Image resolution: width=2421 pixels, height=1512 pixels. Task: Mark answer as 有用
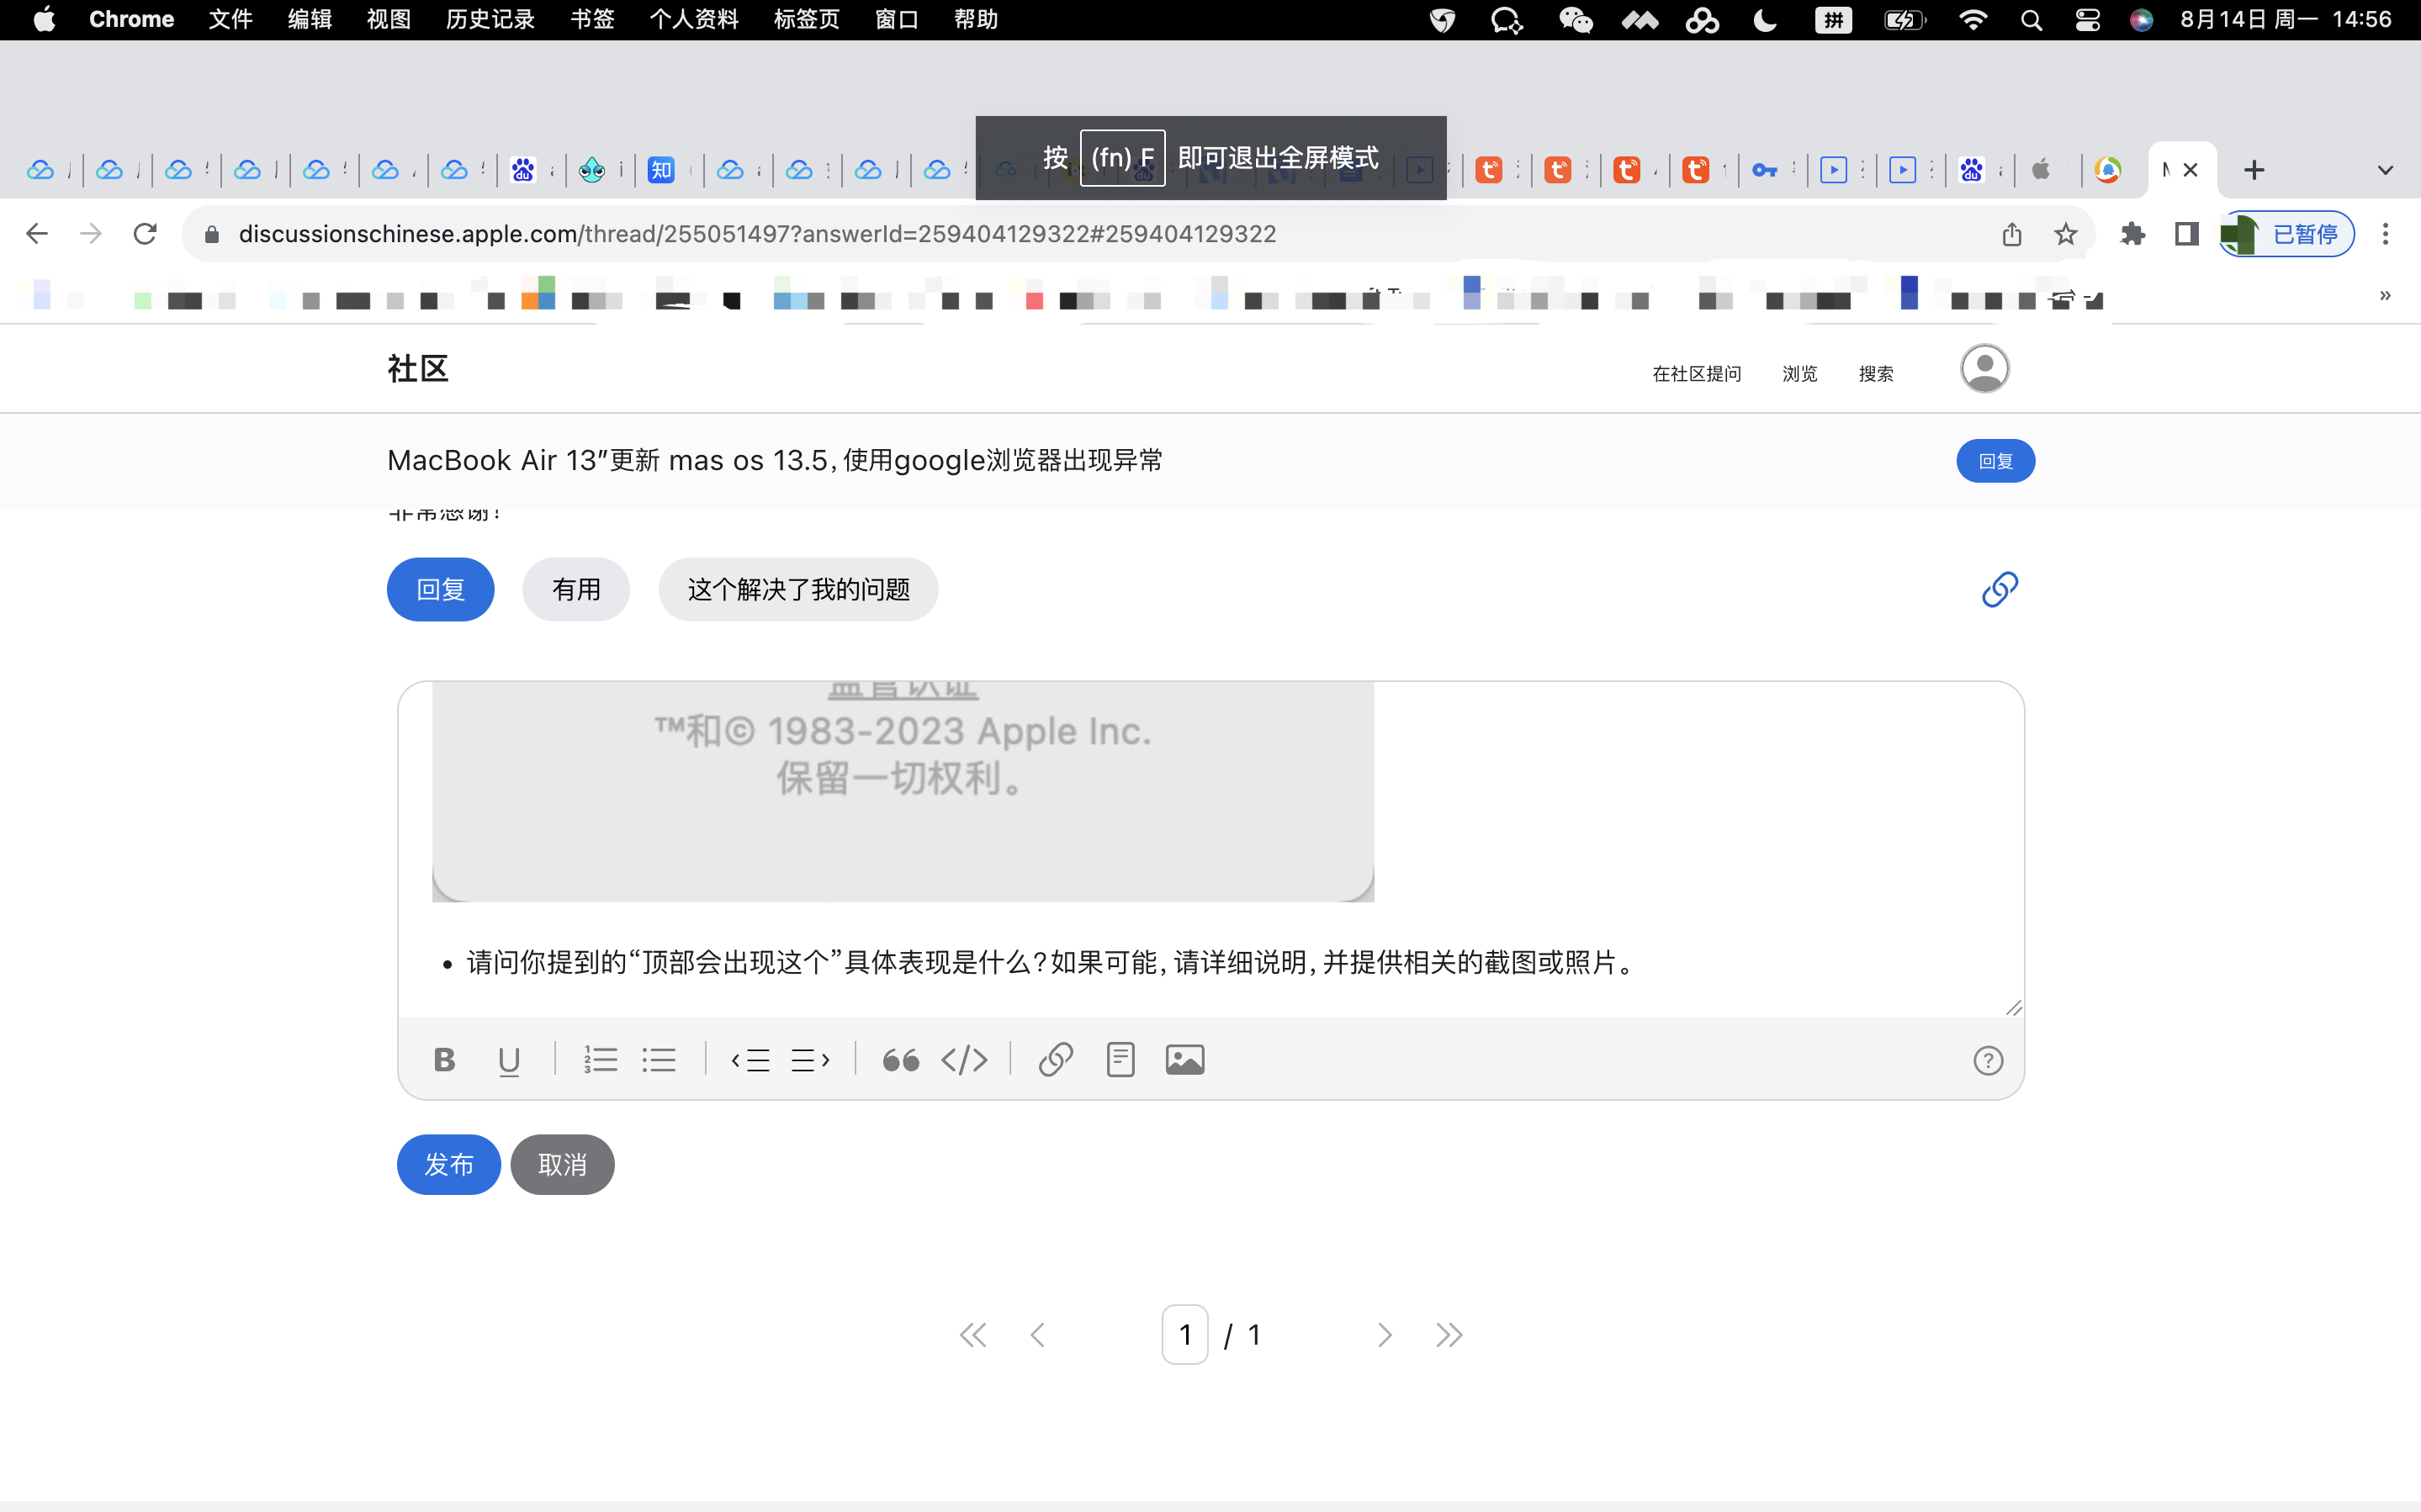(575, 589)
